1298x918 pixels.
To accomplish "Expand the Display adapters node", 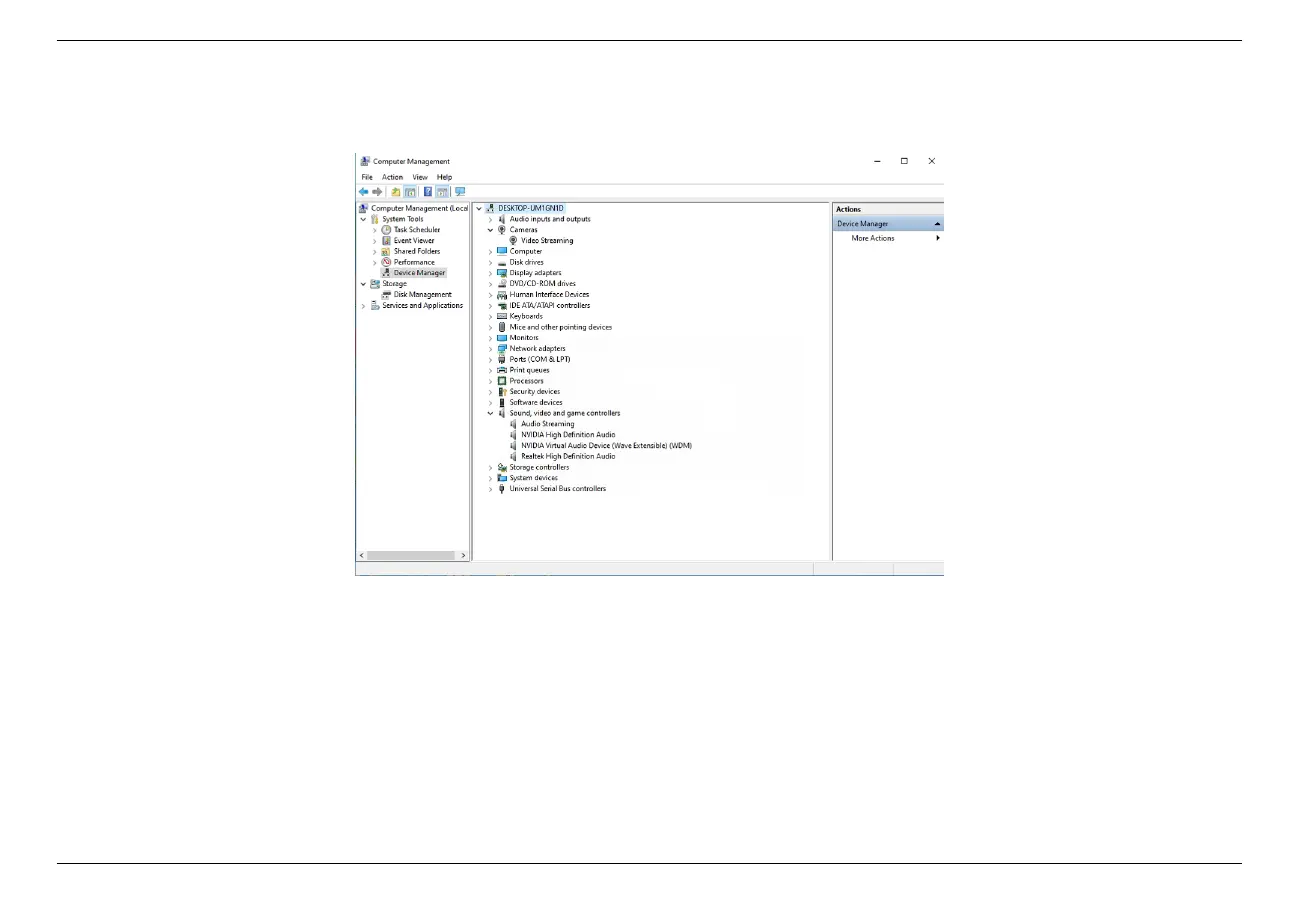I will pos(490,273).
